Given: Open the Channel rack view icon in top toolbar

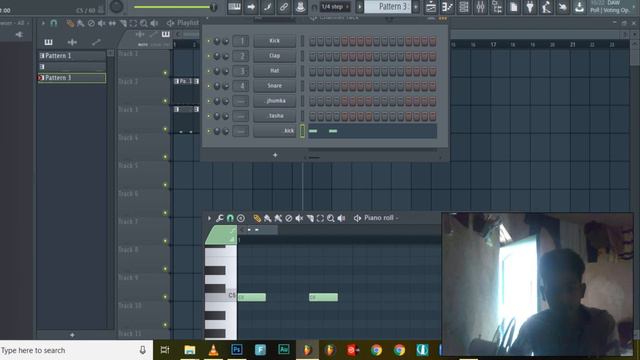Looking at the screenshot, I should point(464,7).
